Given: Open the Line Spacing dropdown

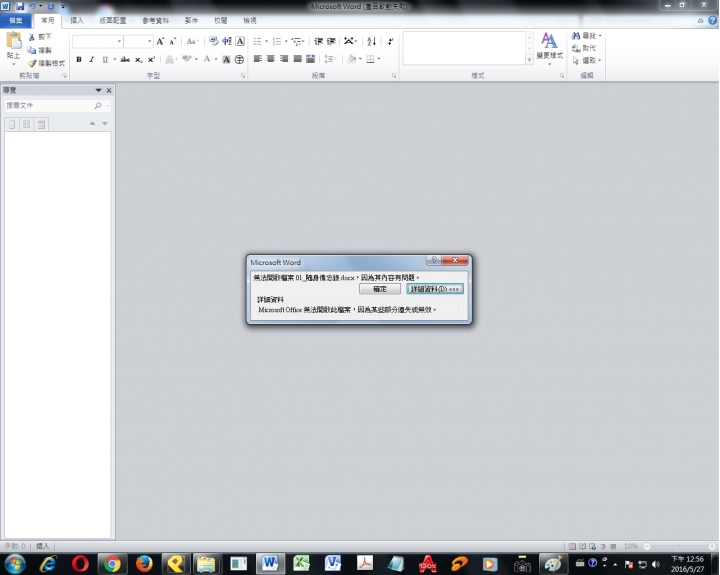Looking at the screenshot, I should coord(330,59).
